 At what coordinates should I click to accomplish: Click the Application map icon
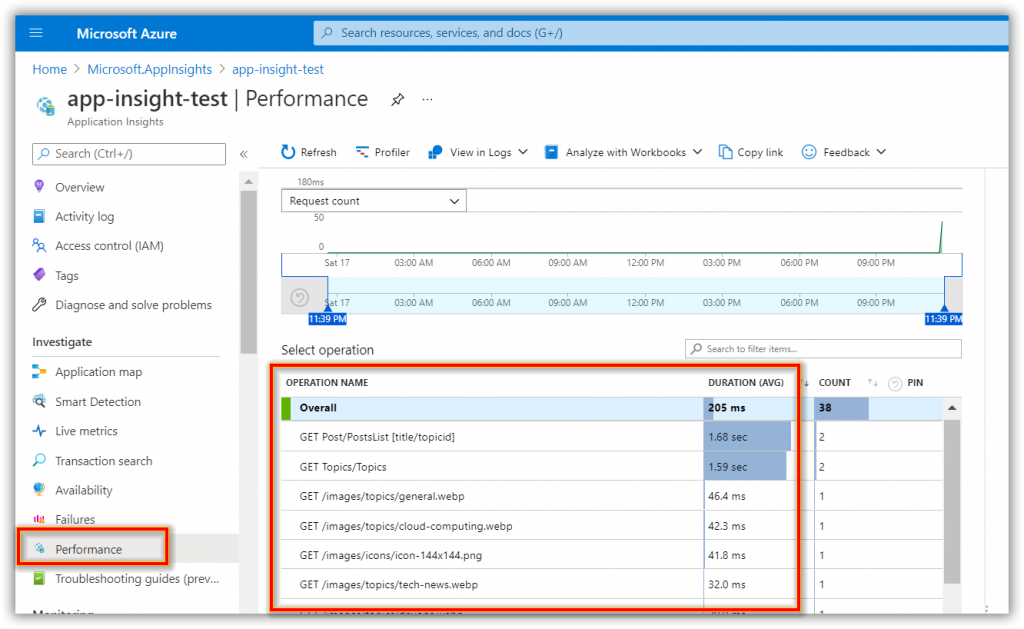[x=39, y=372]
